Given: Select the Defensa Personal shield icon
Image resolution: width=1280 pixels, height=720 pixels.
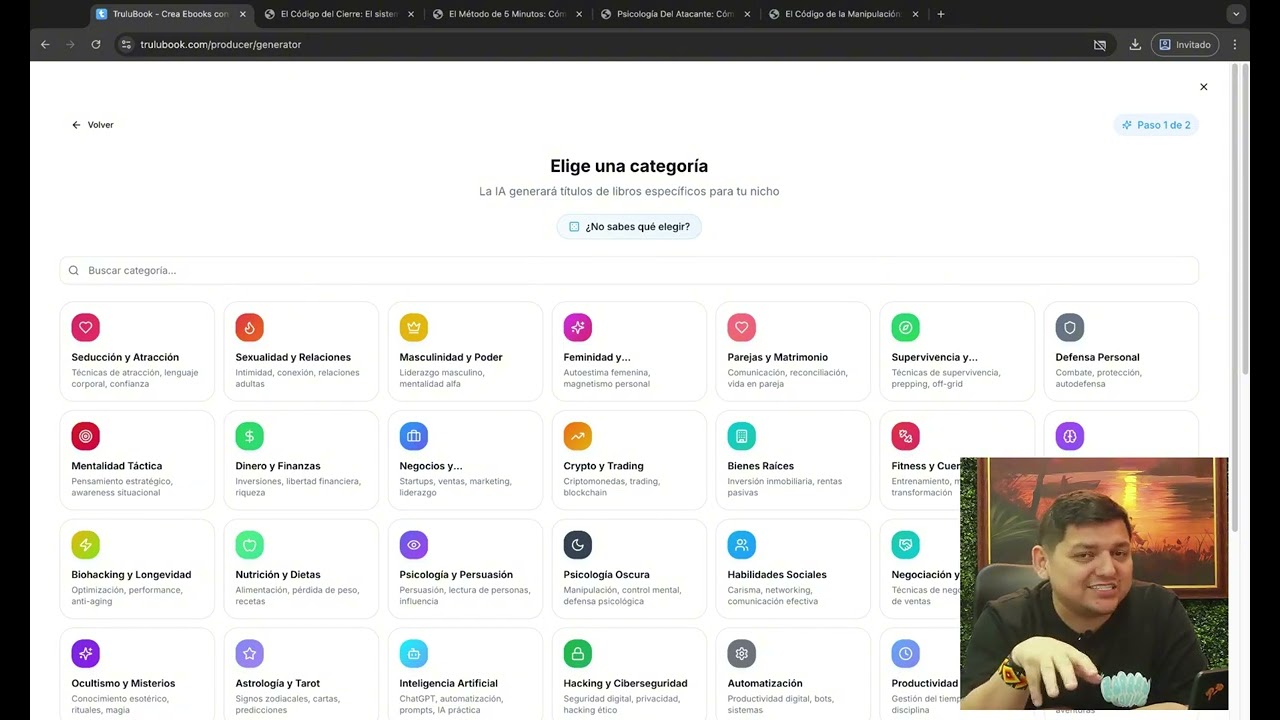Looking at the screenshot, I should click(x=1069, y=327).
